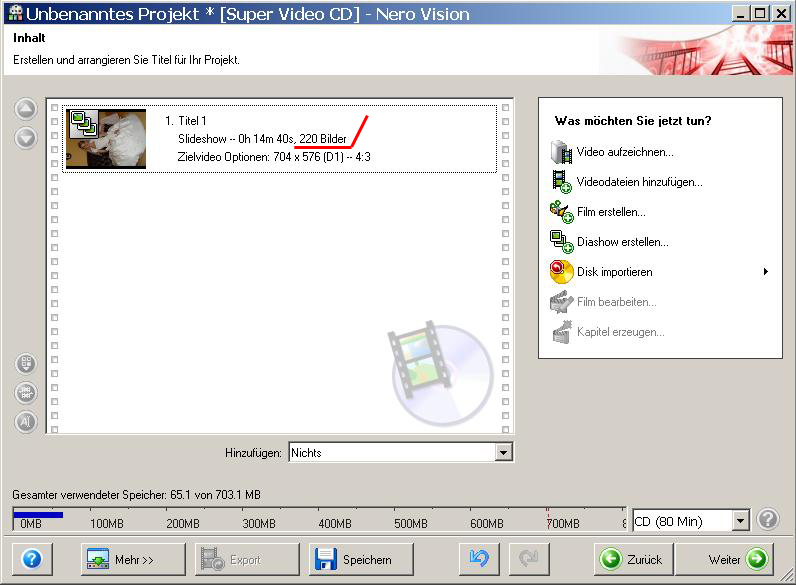Choose Videodateien hinzufügen... option
Screen dimensions: 796x585
[x=640, y=182]
